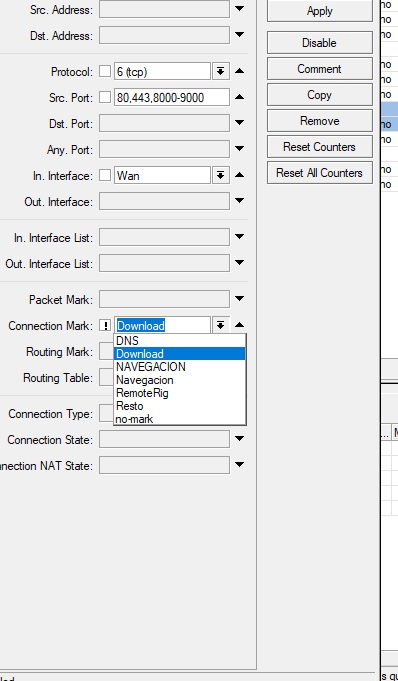Choose Navegacion connection mark option
The image size is (398, 681).
click(x=179, y=380)
